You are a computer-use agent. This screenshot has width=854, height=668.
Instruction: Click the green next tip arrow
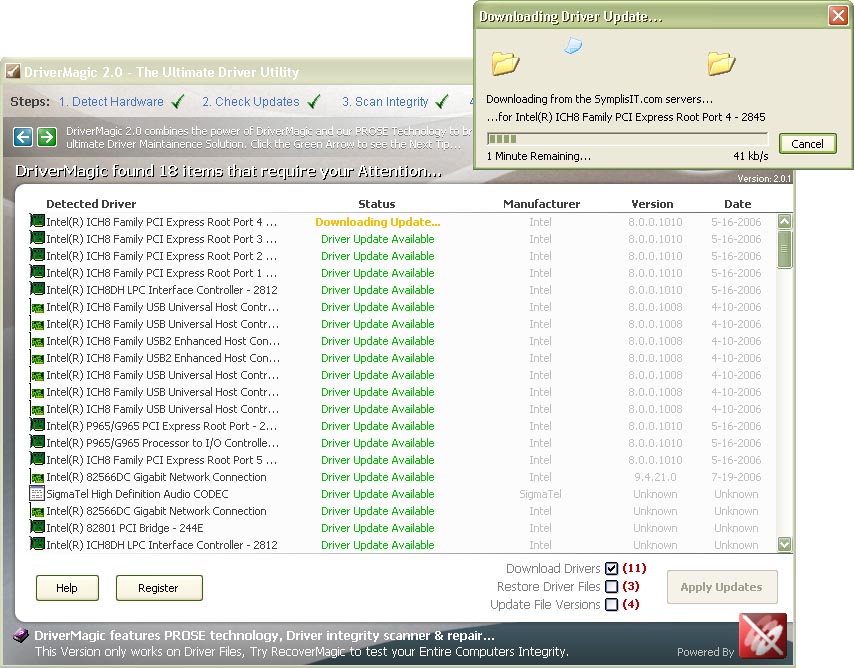point(47,137)
